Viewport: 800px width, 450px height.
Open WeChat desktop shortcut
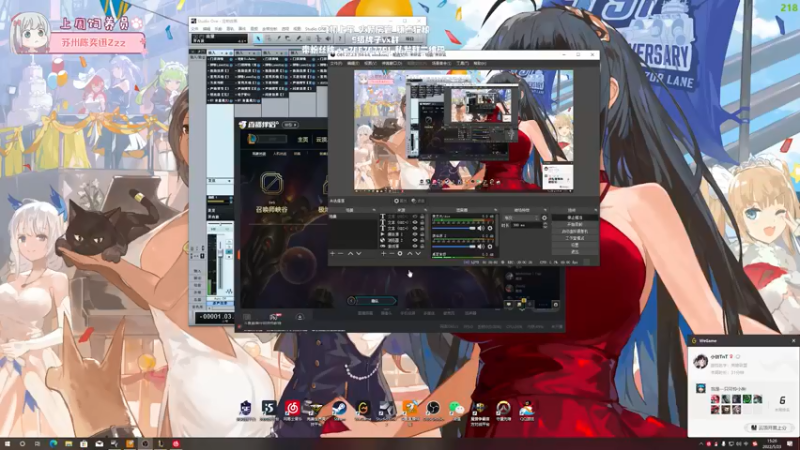pyautogui.click(x=456, y=408)
